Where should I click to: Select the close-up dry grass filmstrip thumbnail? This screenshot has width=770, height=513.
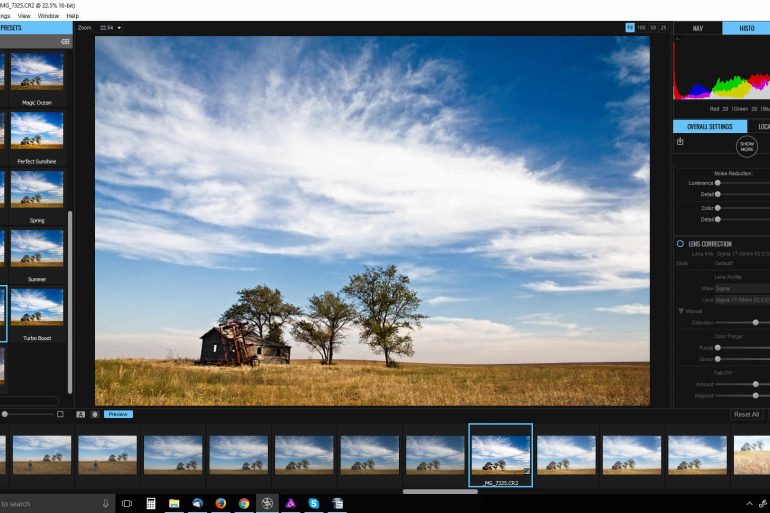[751, 455]
